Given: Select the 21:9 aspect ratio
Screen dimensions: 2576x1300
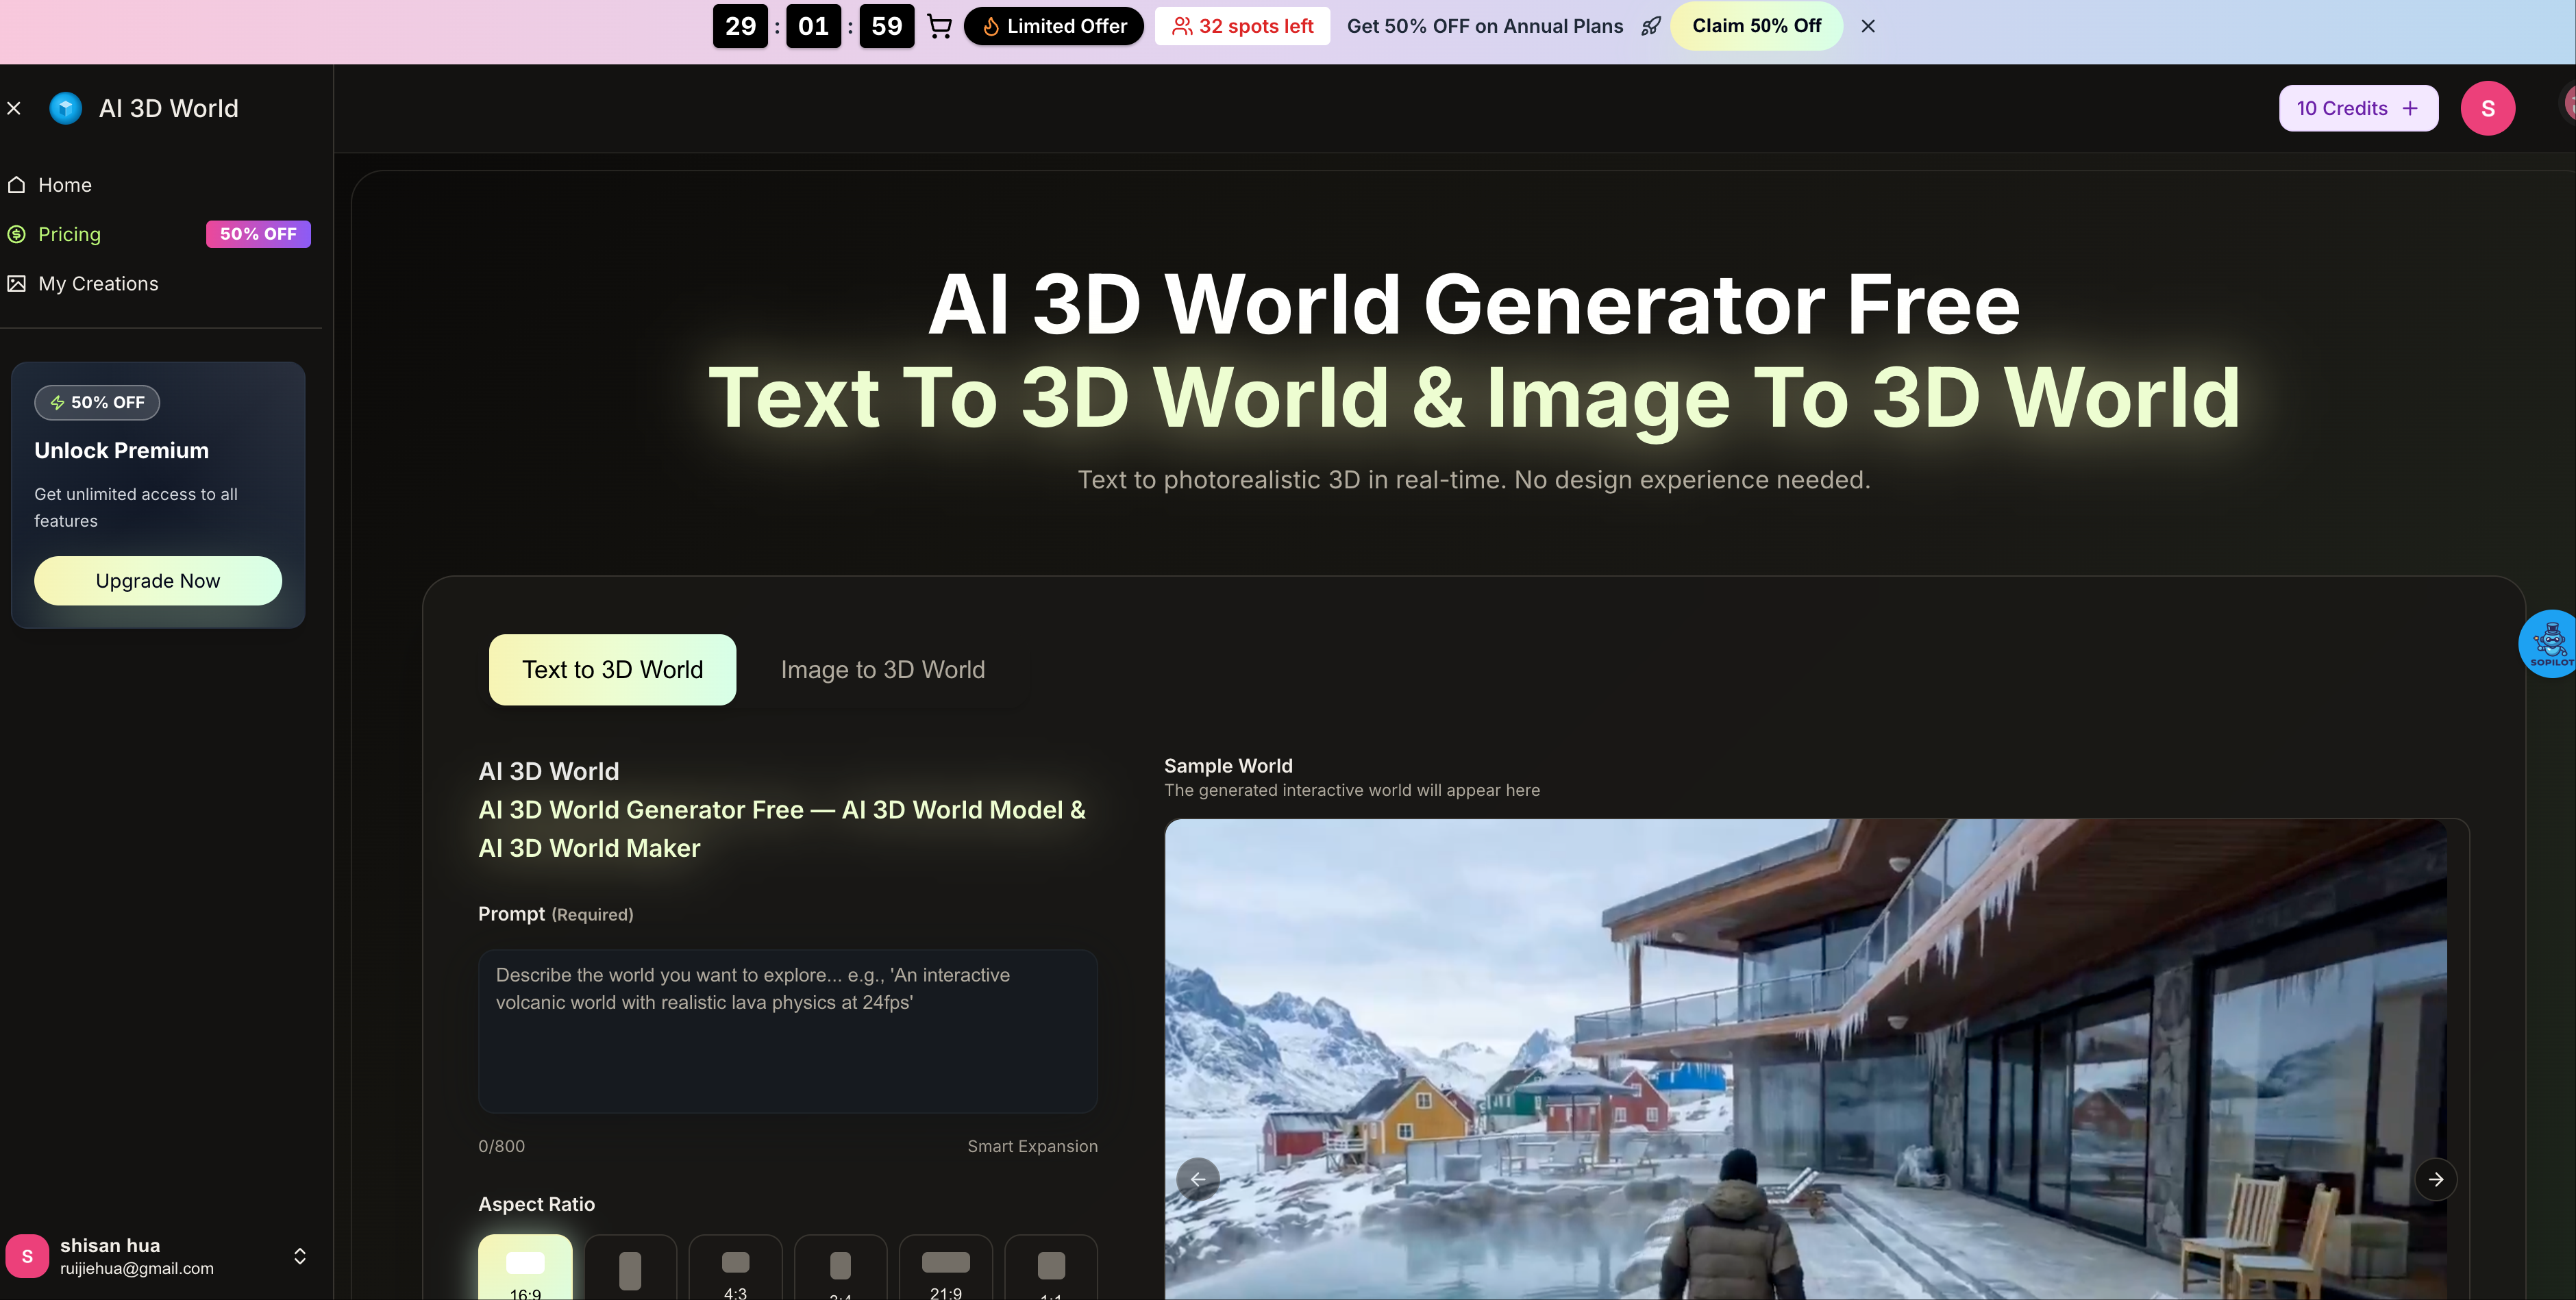Looking at the screenshot, I should click(945, 1270).
